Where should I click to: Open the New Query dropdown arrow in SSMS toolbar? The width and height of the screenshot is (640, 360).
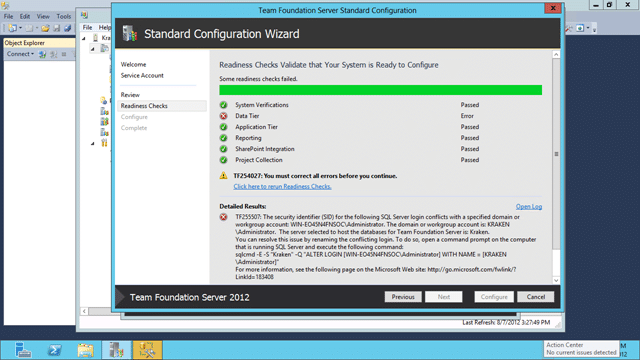20,28
